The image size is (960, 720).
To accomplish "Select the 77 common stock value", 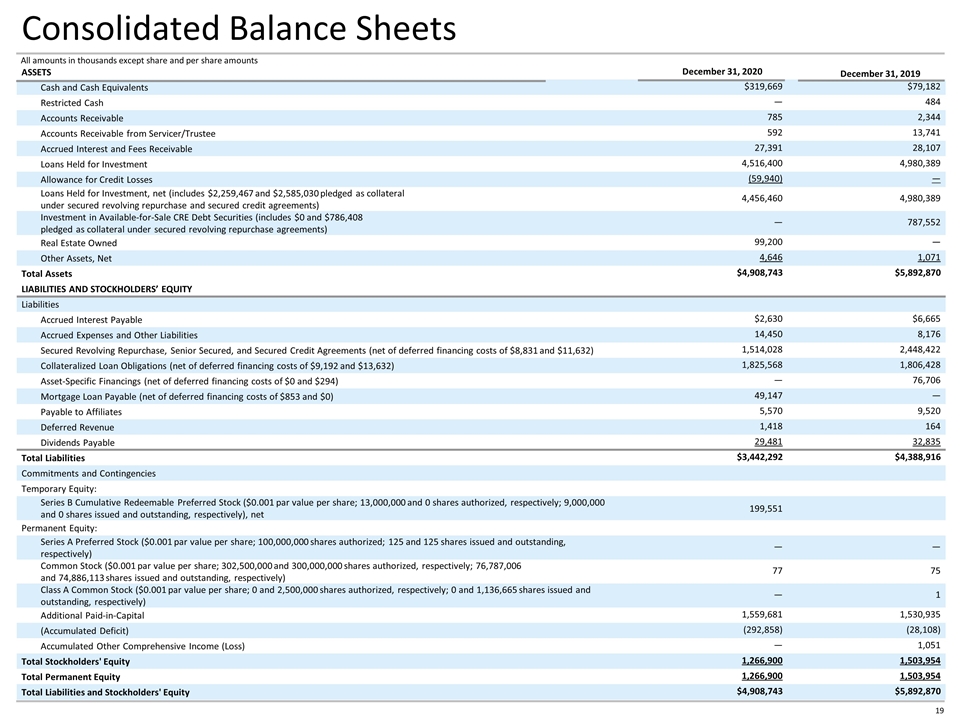I will point(777,571).
